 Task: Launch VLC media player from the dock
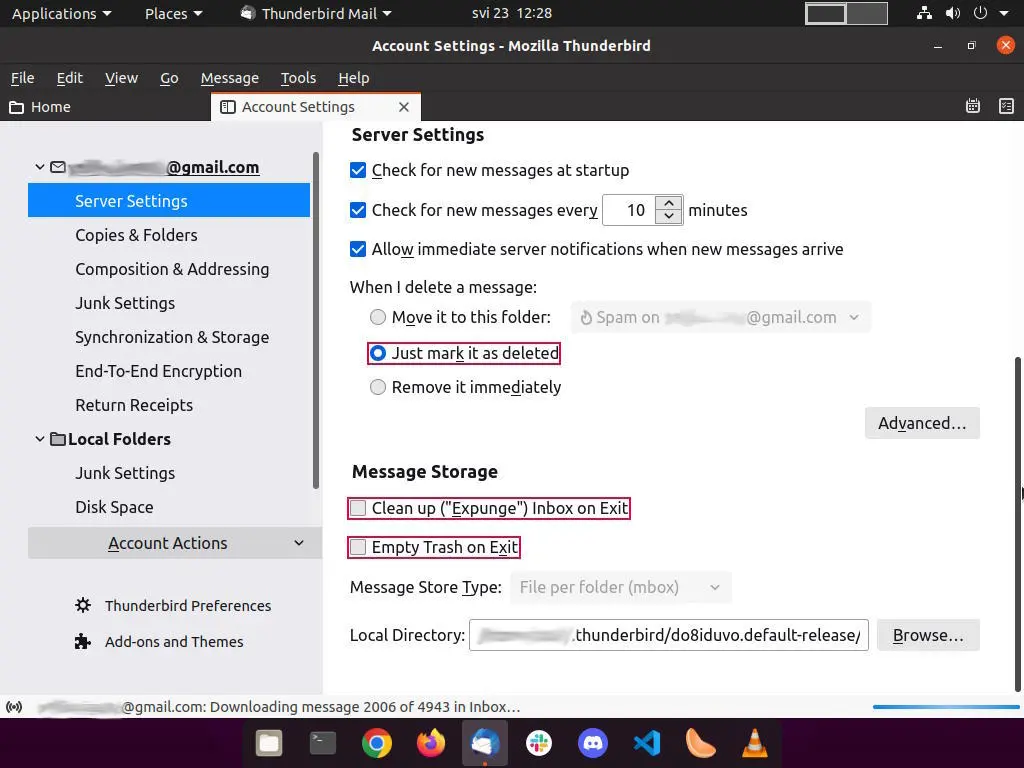pos(753,743)
